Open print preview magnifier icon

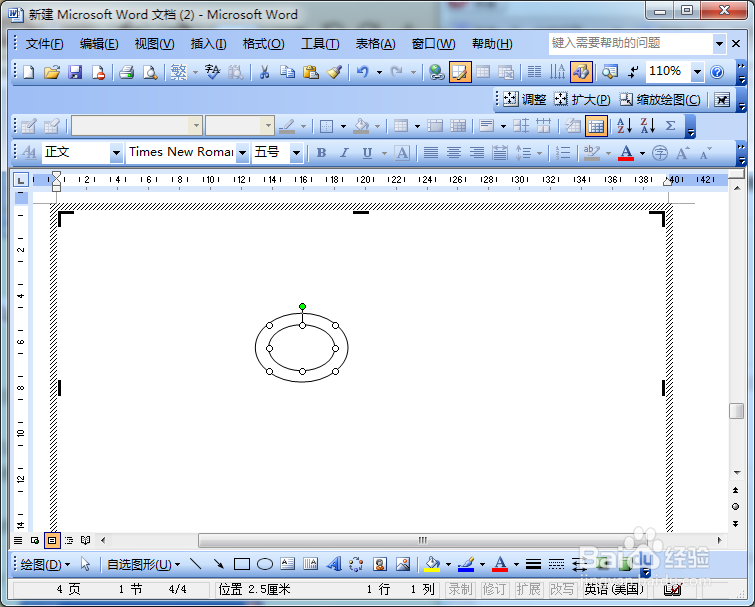(150, 72)
